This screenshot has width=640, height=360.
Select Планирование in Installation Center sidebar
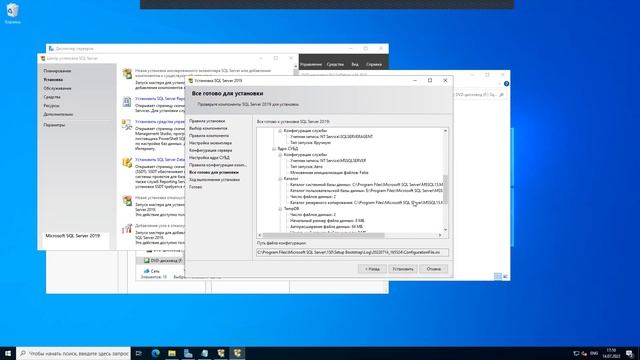coord(57,71)
